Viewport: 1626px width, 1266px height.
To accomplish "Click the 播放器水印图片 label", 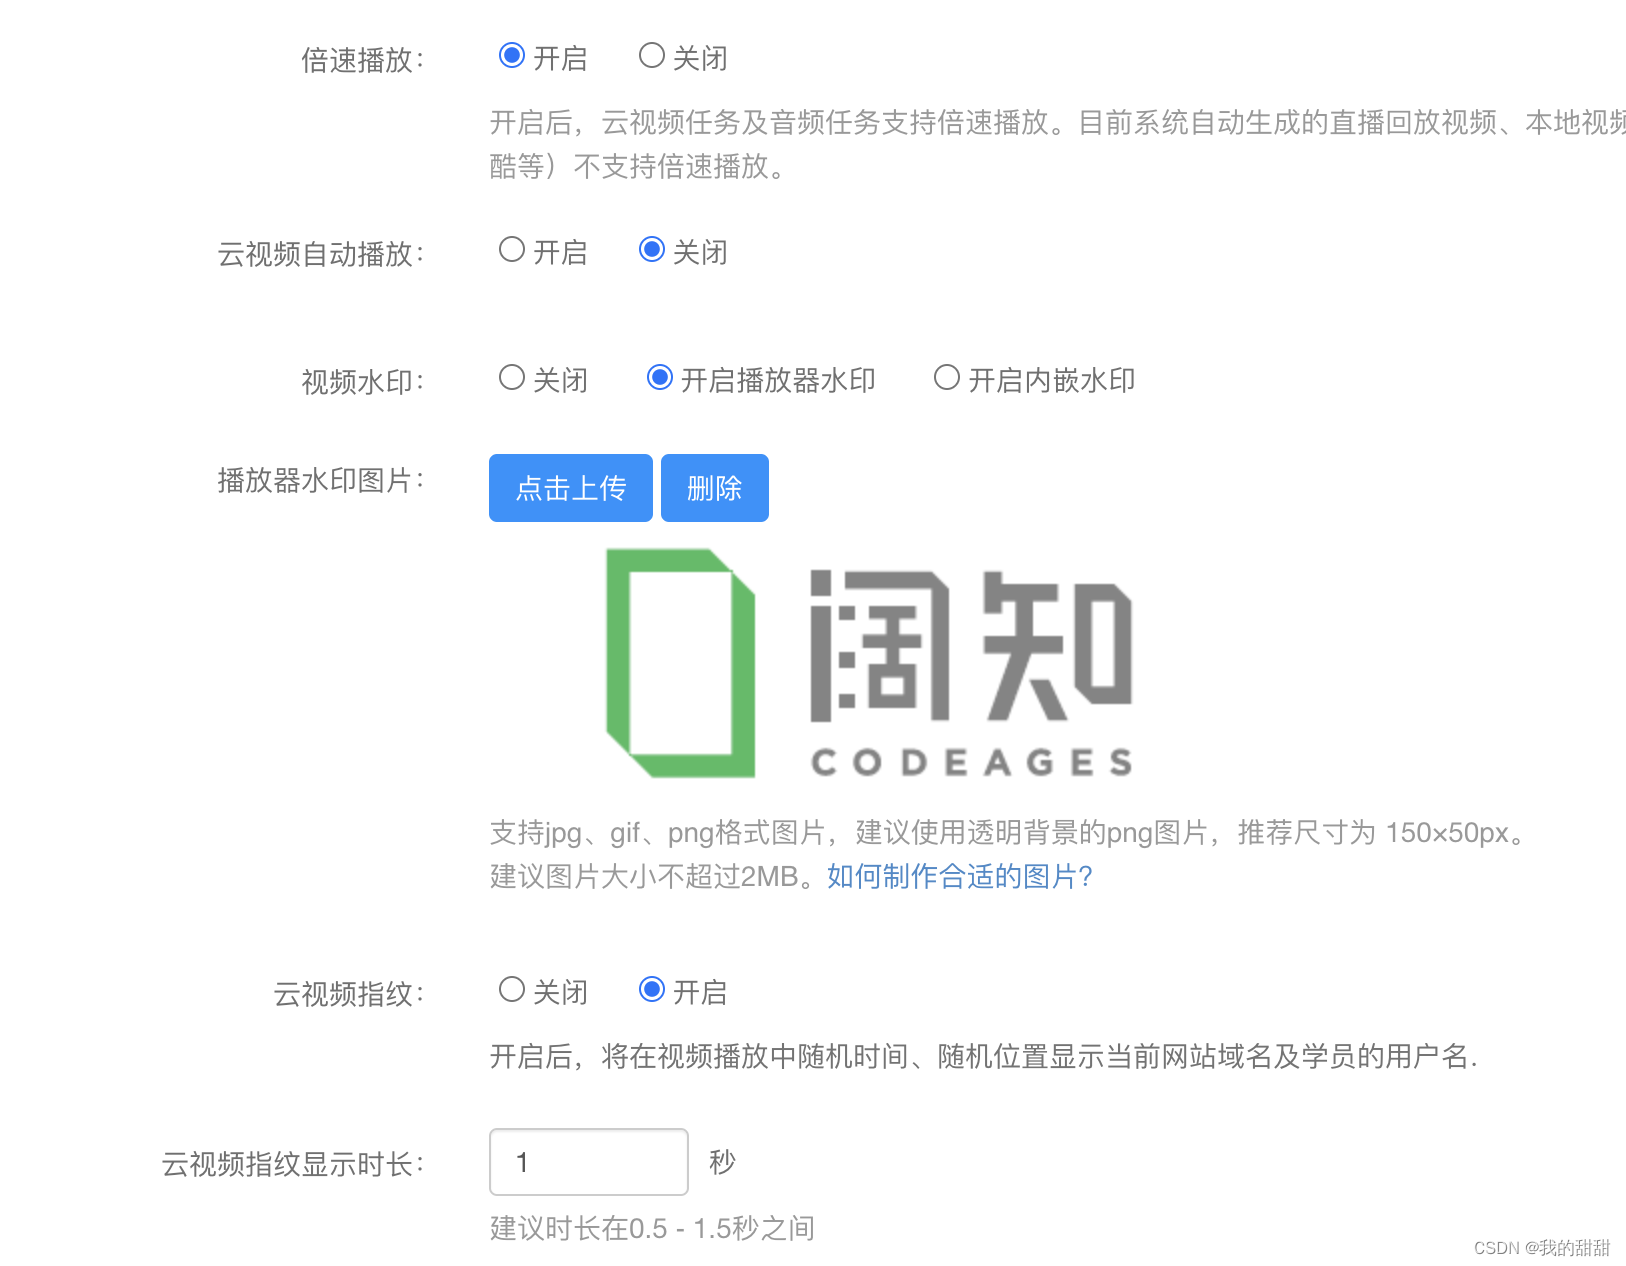I will (321, 481).
